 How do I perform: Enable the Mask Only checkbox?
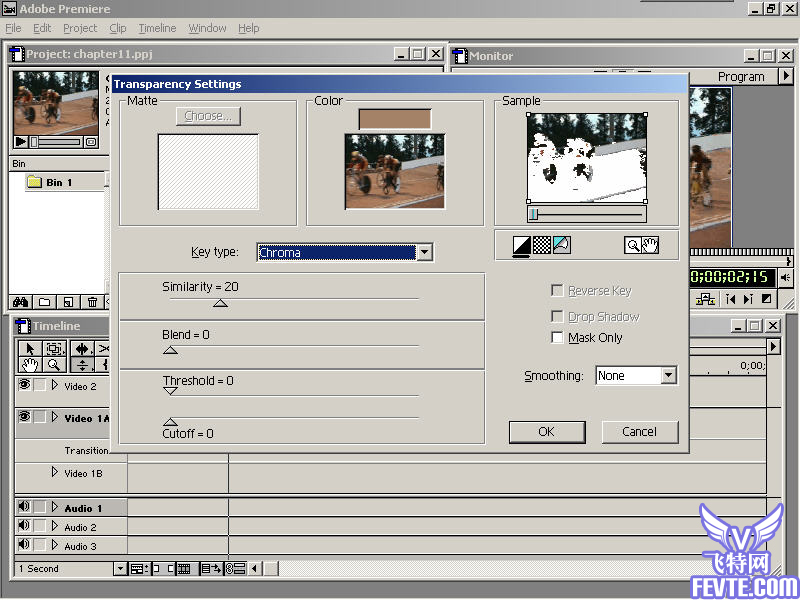[558, 338]
